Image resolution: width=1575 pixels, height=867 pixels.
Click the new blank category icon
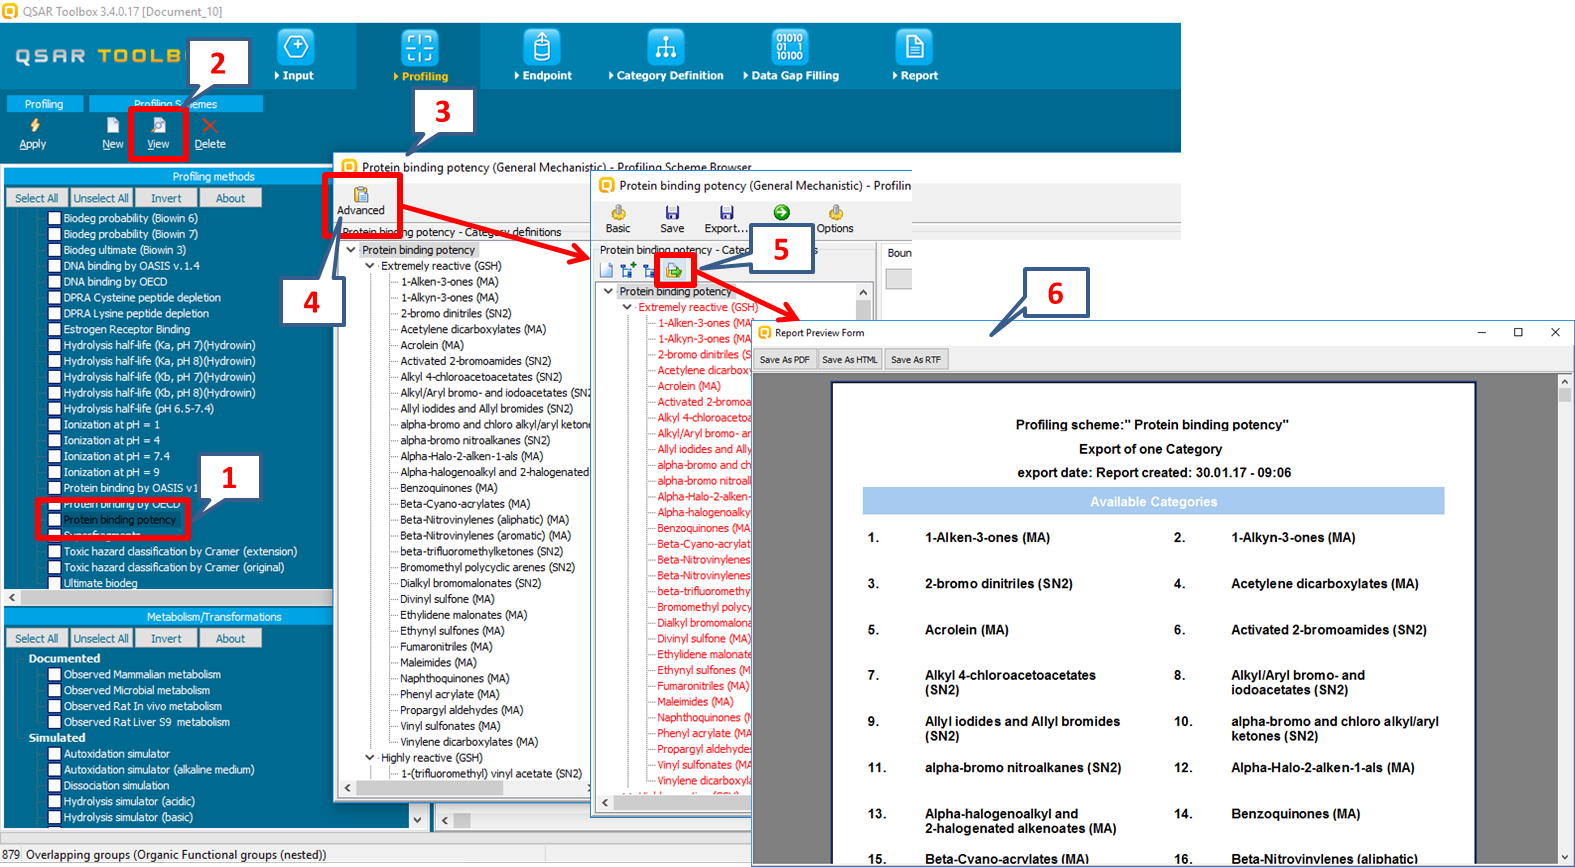point(606,270)
